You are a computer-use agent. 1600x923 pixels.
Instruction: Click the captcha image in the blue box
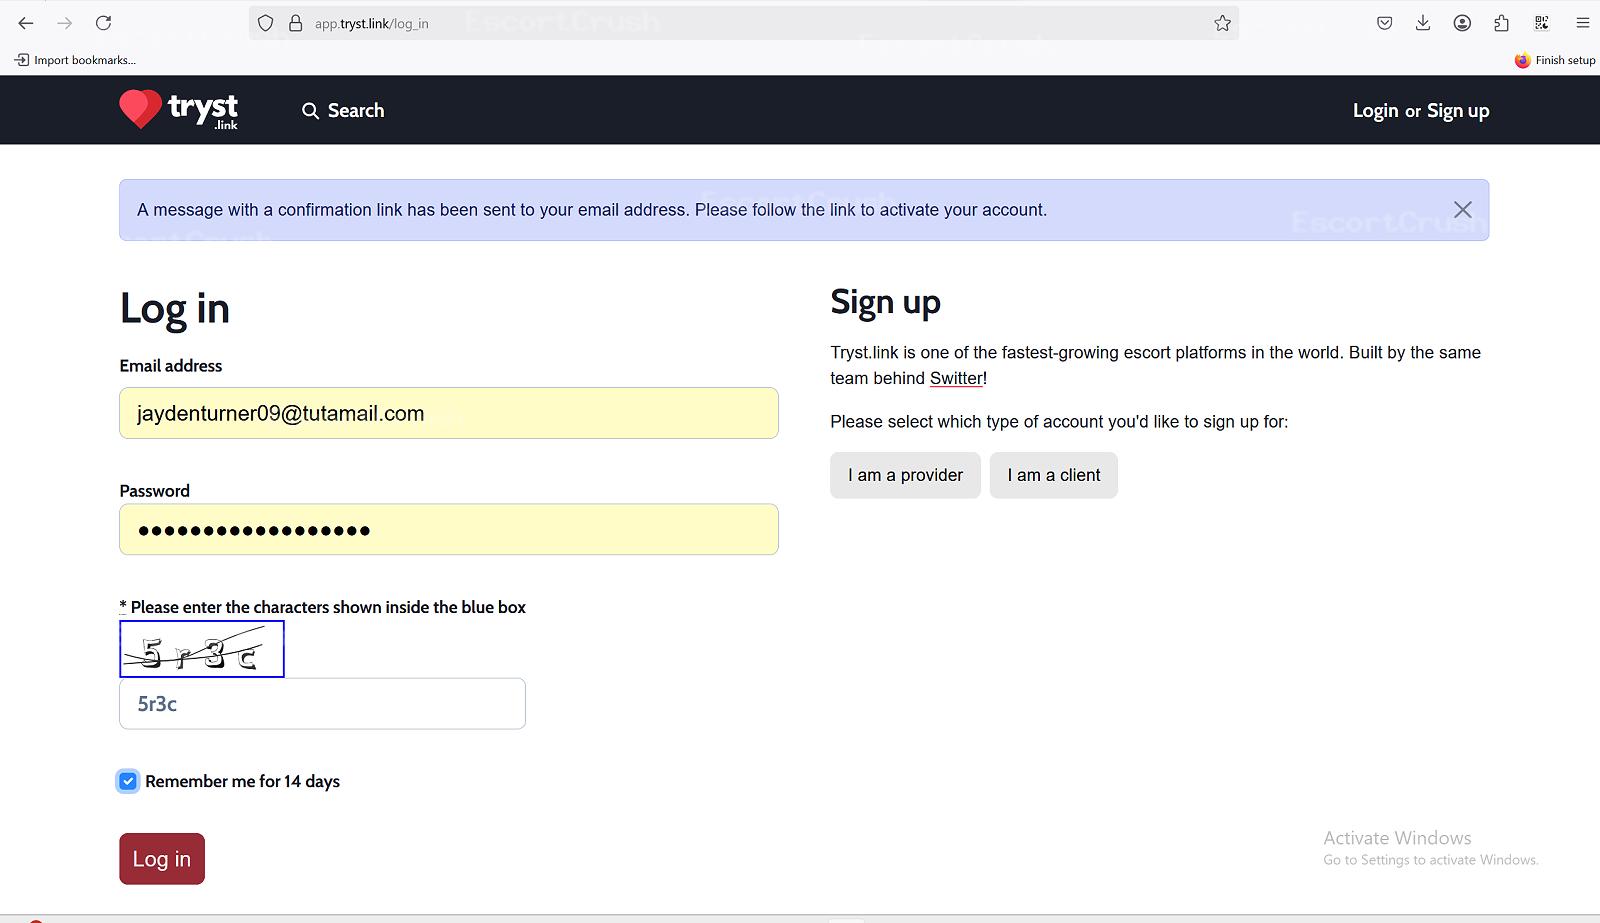202,649
